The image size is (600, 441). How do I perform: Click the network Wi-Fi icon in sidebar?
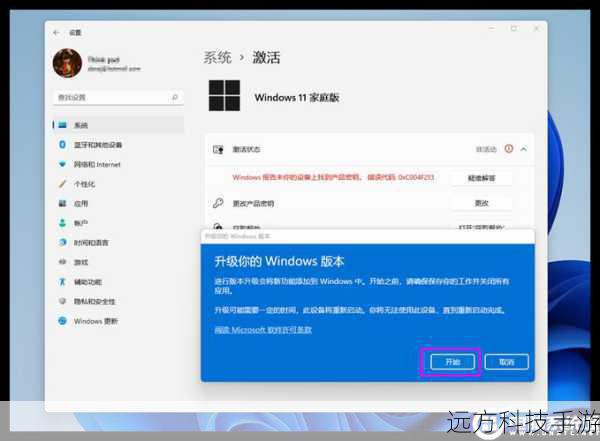tap(62, 165)
